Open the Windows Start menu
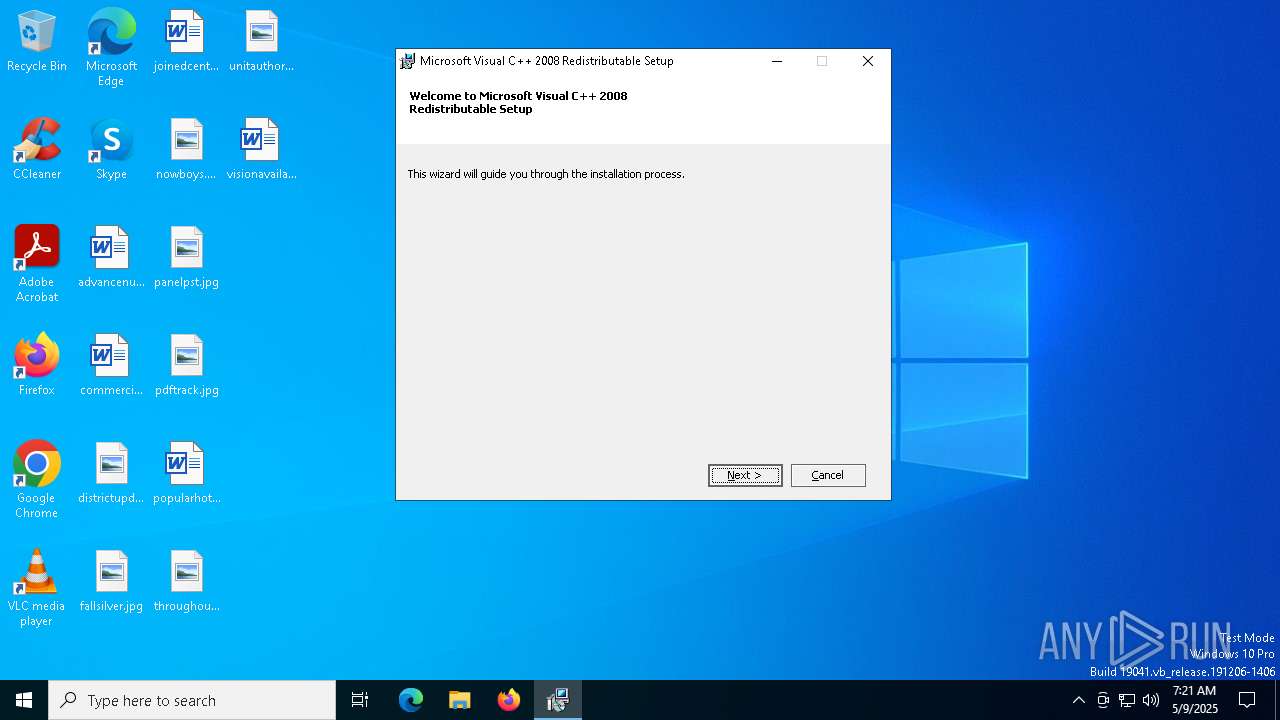Screen dimensions: 1280x720 24,700
